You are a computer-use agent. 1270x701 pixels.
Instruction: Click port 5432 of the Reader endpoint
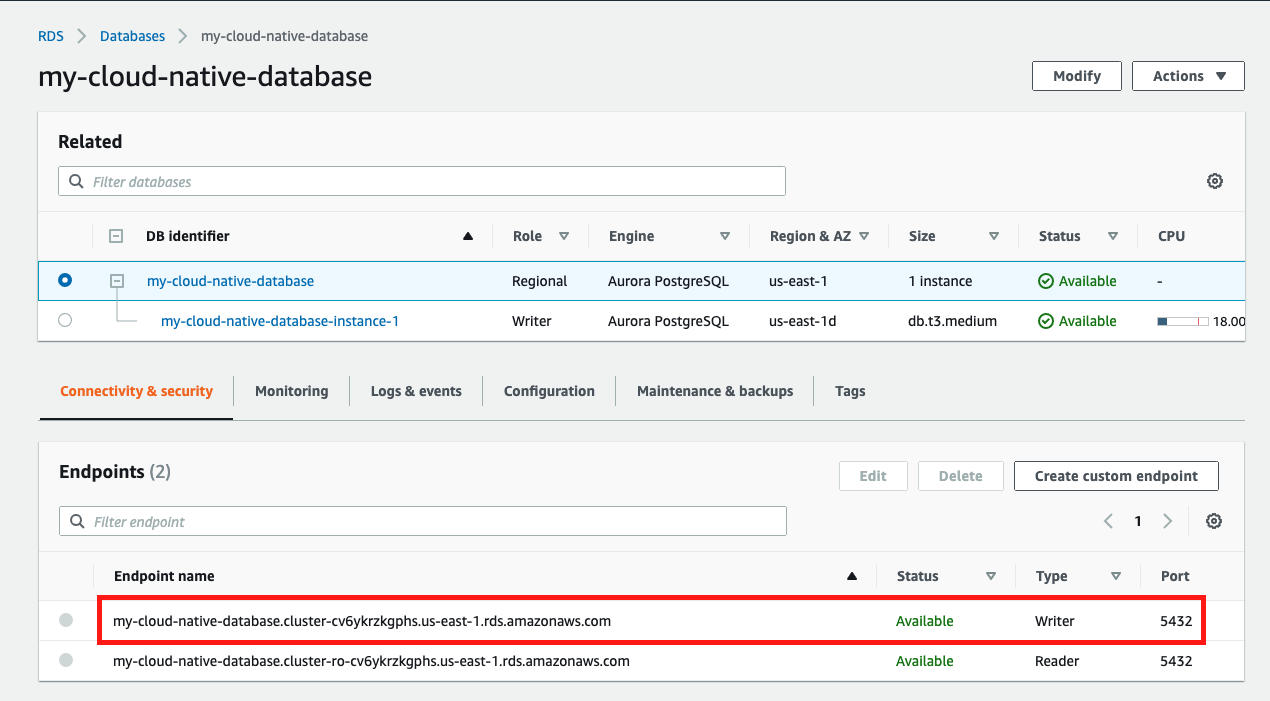[x=1176, y=661]
